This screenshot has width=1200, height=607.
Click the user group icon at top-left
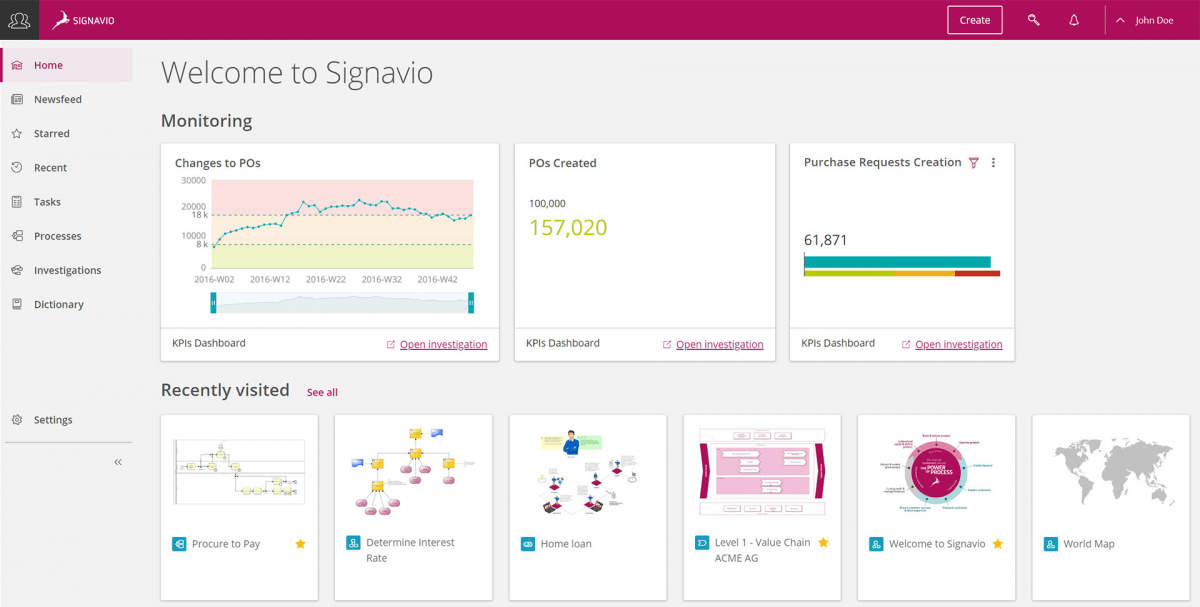(19, 20)
